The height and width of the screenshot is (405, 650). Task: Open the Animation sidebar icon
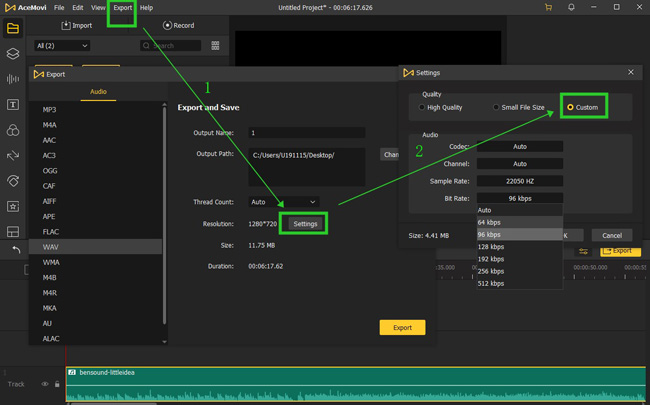[13, 181]
